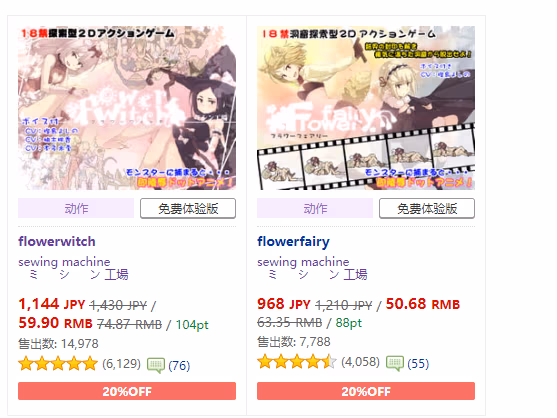Click the review comment icon for flowerfairy
This screenshot has width=557, height=418.
[x=395, y=363]
